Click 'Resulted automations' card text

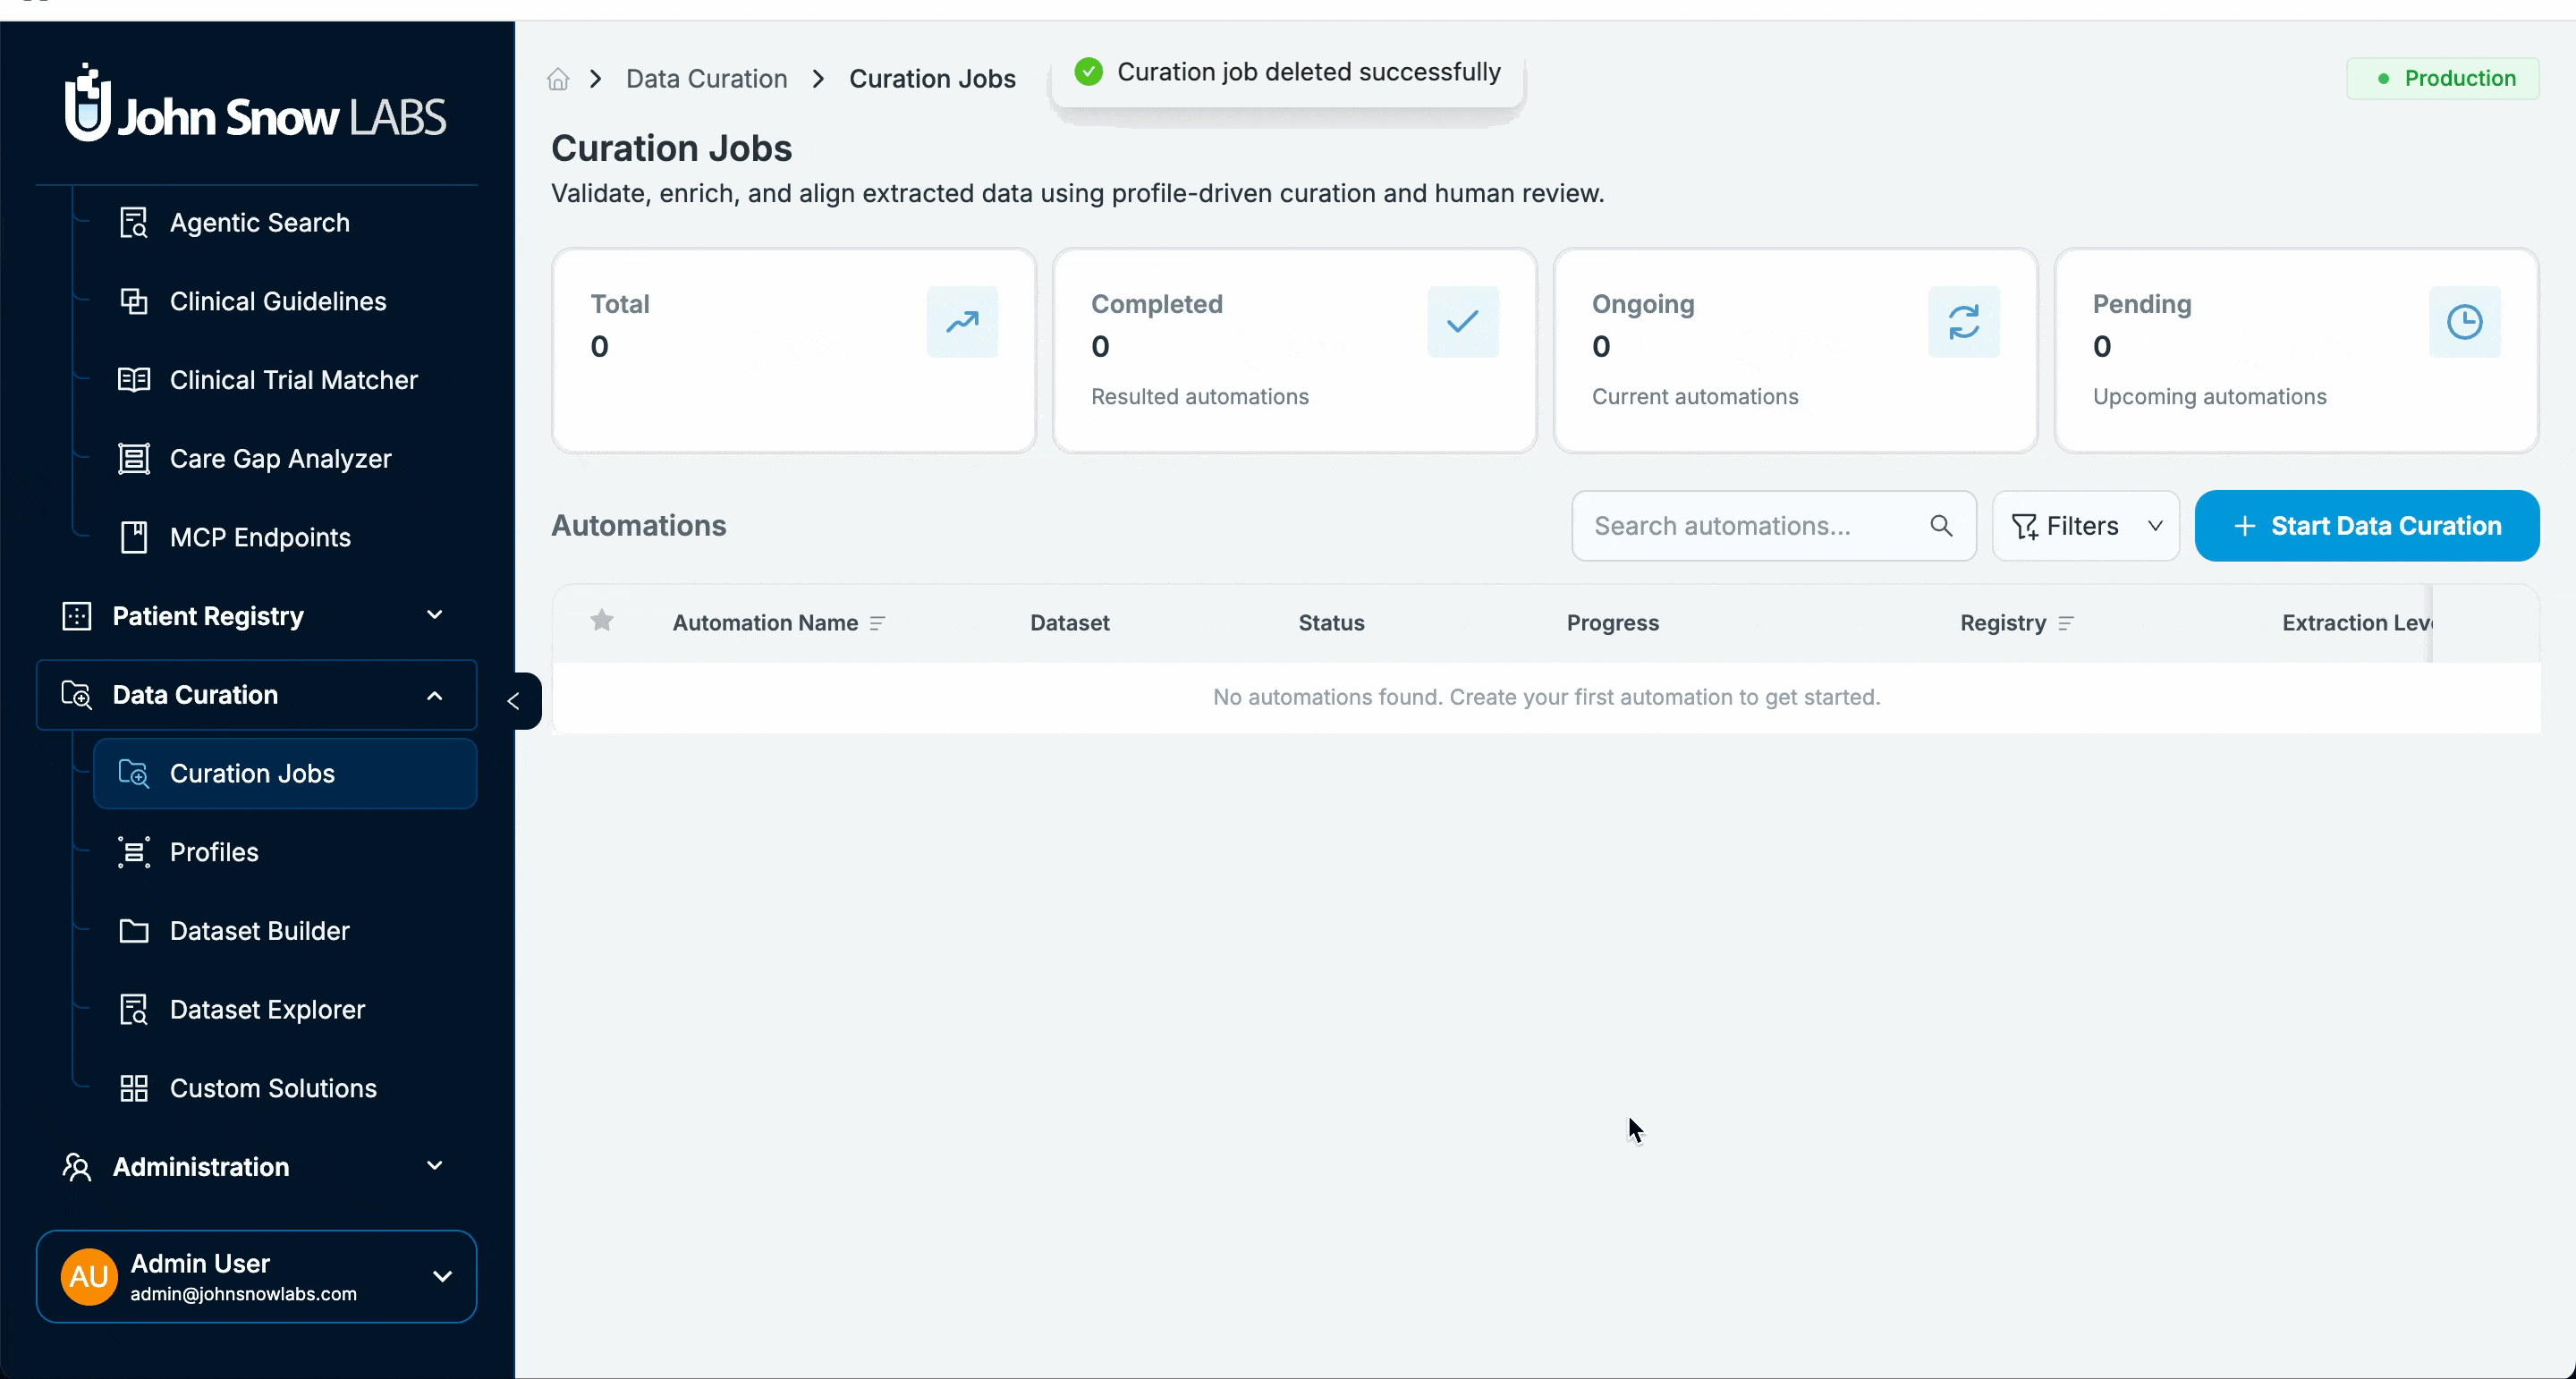pyautogui.click(x=1199, y=397)
